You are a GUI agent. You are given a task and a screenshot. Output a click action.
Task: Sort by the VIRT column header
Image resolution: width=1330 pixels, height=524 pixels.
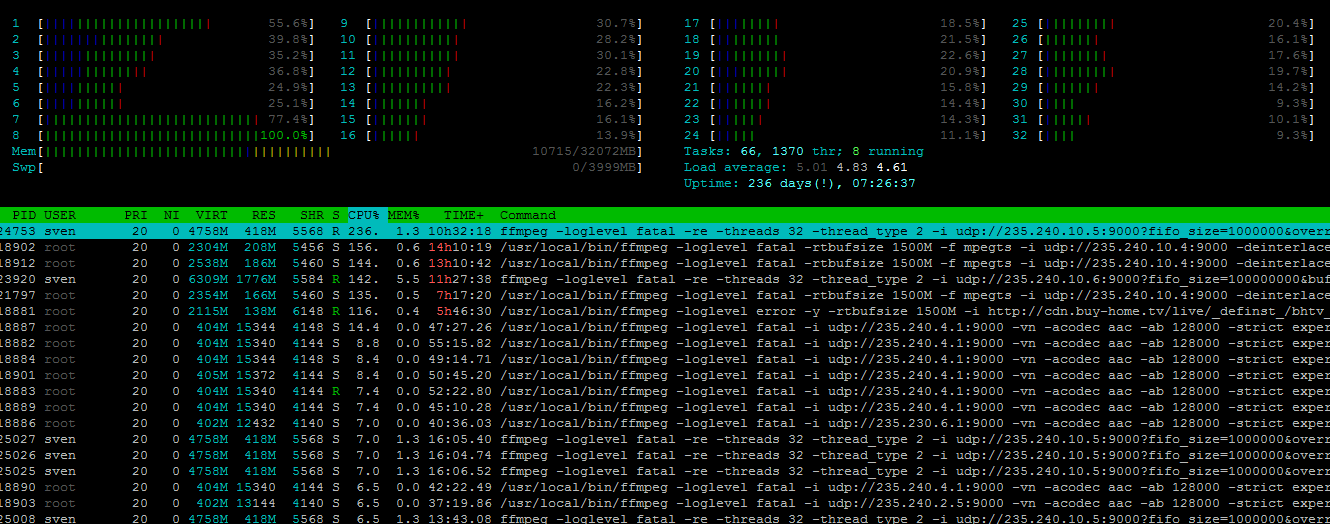[212, 215]
